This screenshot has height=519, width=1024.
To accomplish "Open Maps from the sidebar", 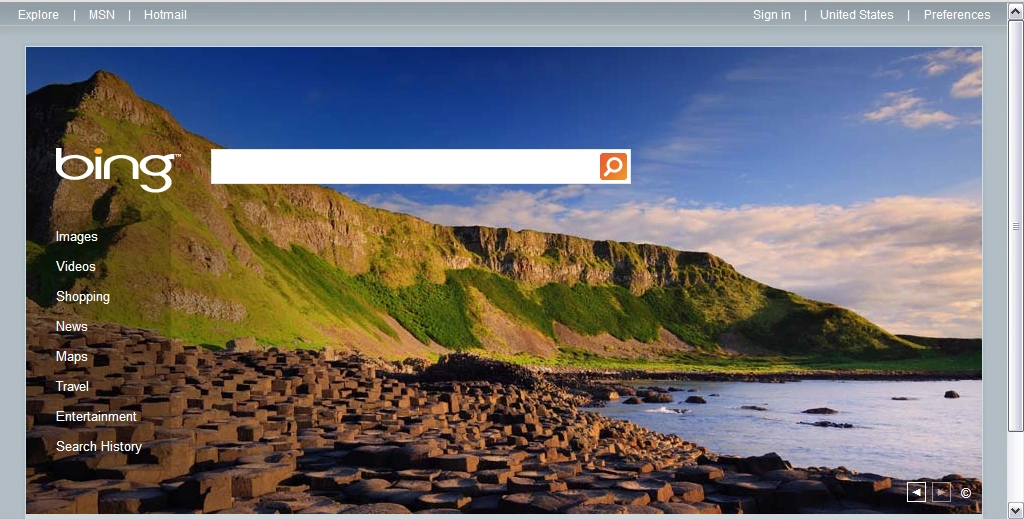I will (x=72, y=357).
